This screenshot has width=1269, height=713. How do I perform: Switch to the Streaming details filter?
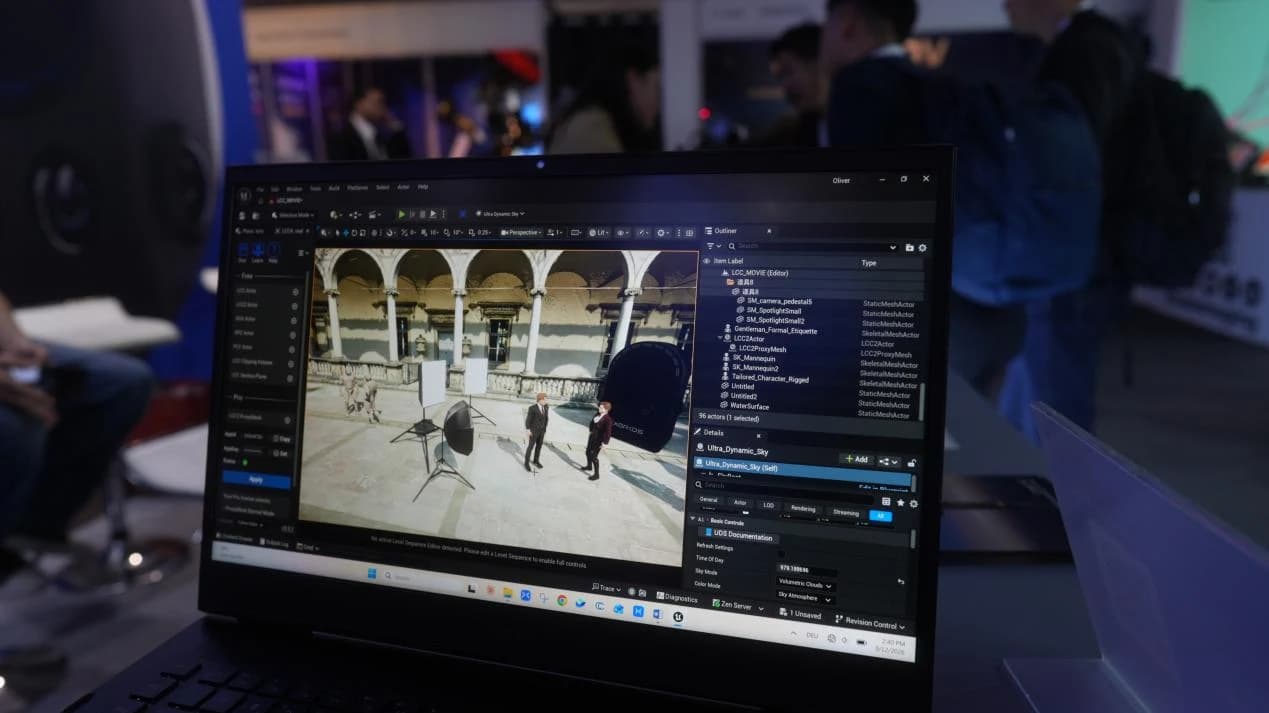click(846, 513)
